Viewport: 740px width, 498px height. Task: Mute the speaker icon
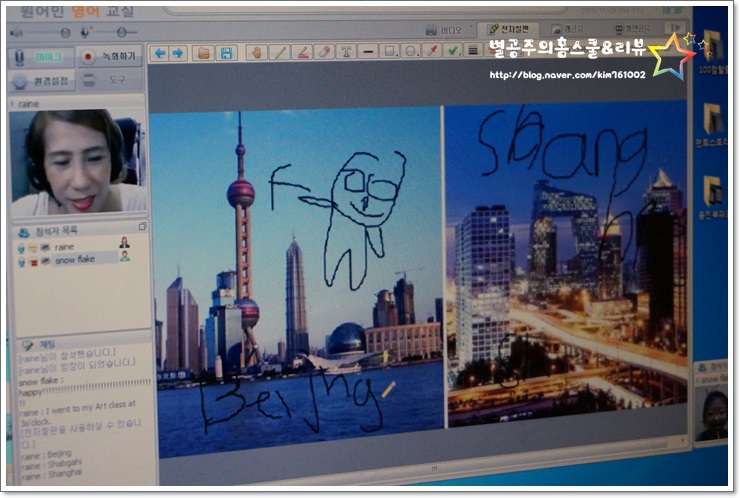coord(17,33)
